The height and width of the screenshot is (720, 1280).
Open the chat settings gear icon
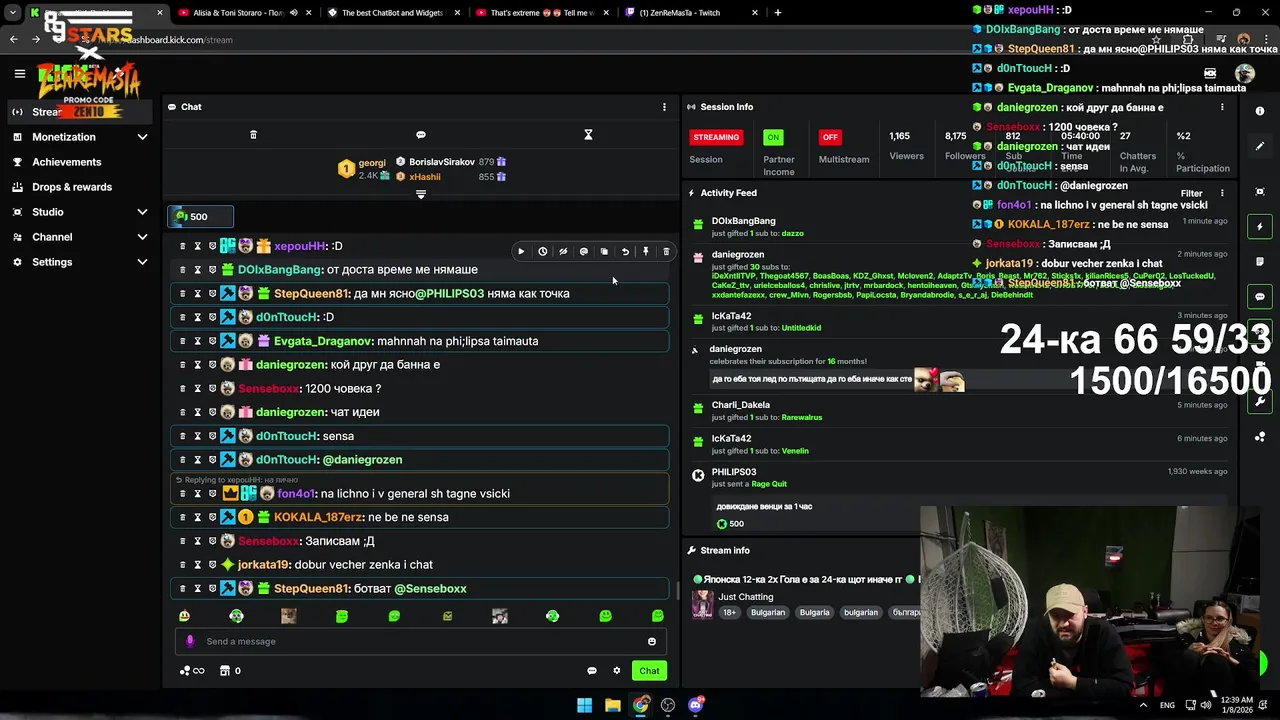[617, 671]
